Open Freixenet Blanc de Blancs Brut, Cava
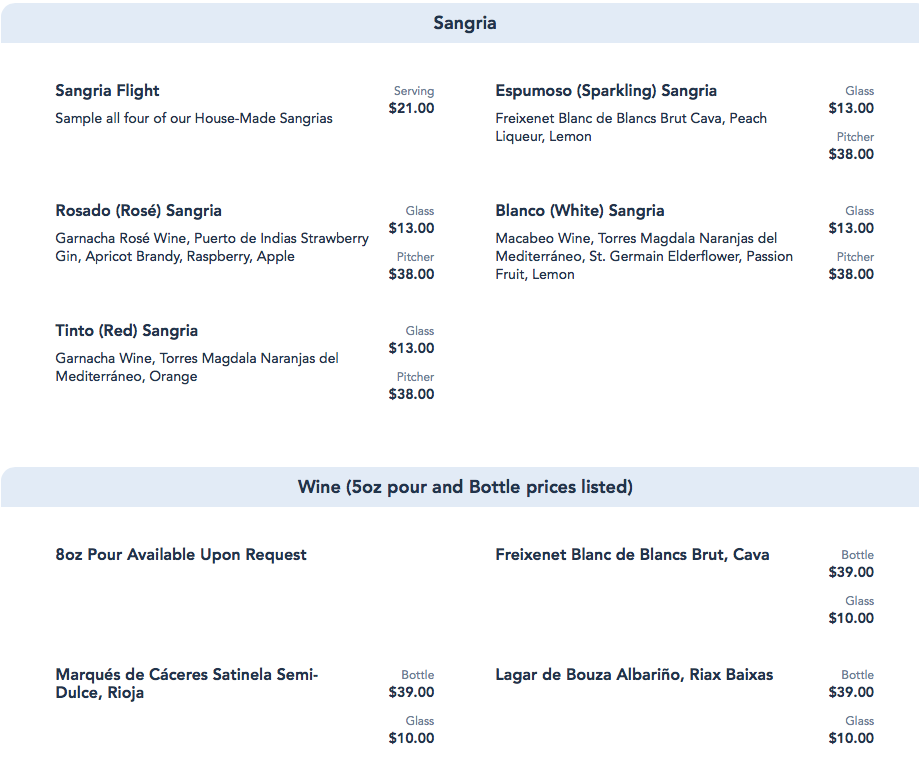The image size is (919, 776). [632, 555]
